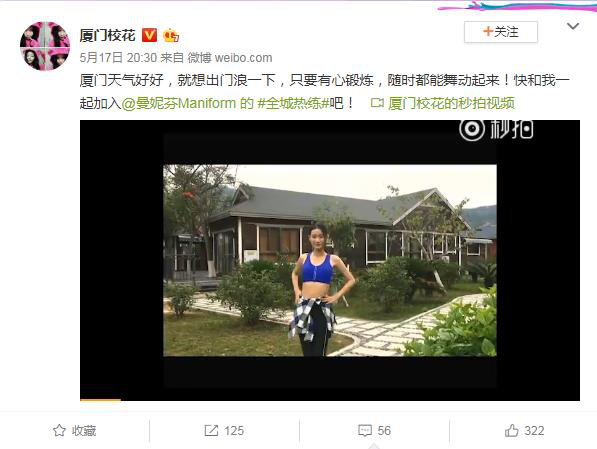Click the comment bubble icon

click(365, 431)
